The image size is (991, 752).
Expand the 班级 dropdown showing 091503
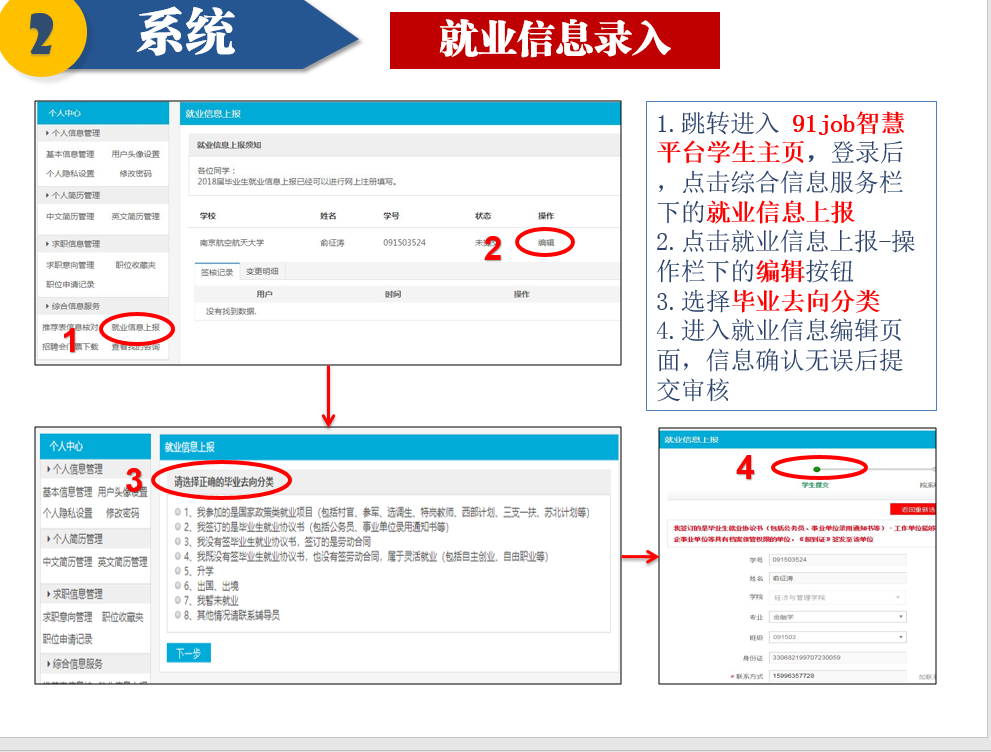(838, 637)
